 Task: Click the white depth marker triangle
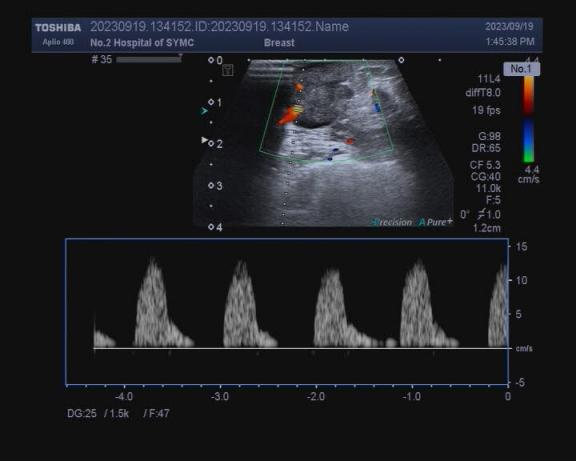click(204, 140)
